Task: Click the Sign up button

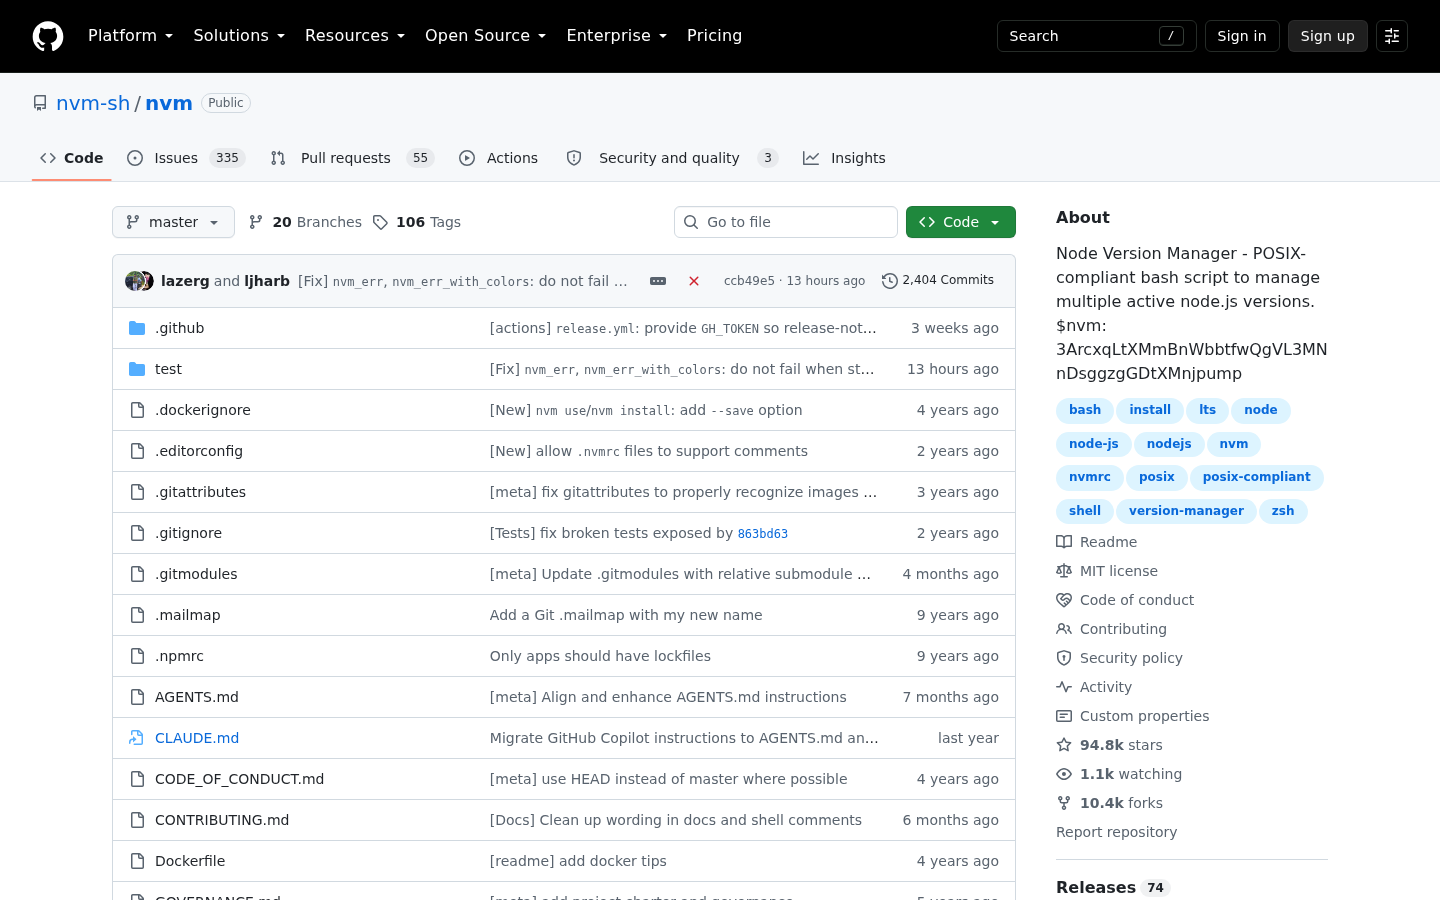Action: (1328, 36)
